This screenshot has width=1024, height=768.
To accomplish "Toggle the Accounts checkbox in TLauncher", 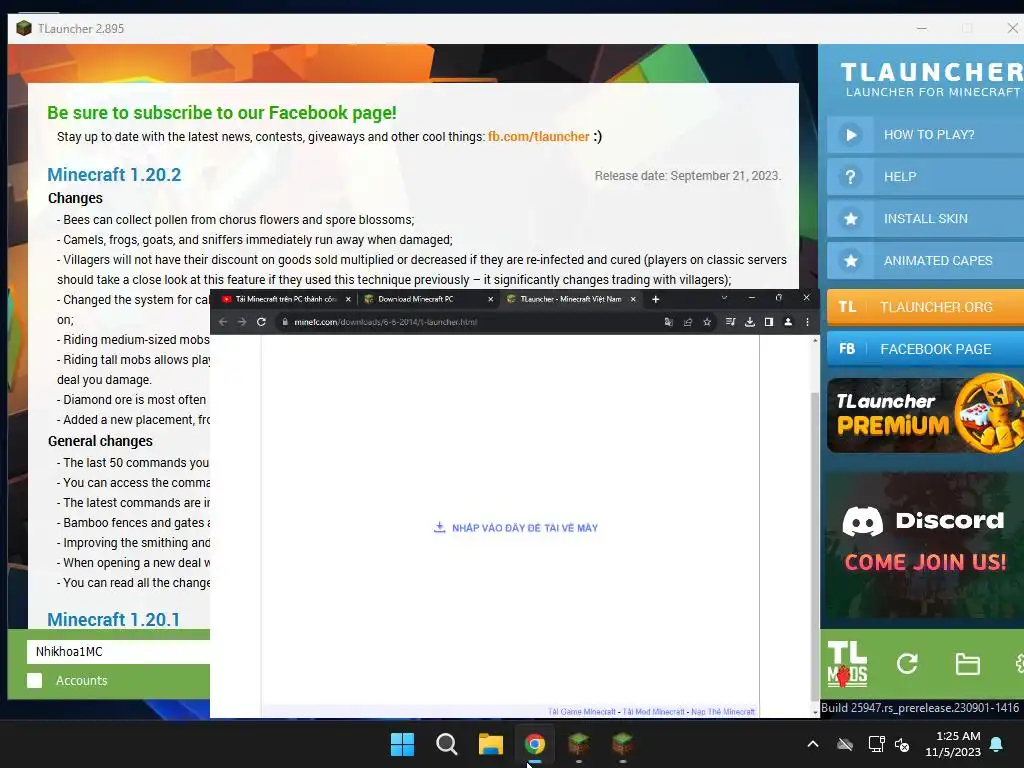I will click(x=35, y=680).
